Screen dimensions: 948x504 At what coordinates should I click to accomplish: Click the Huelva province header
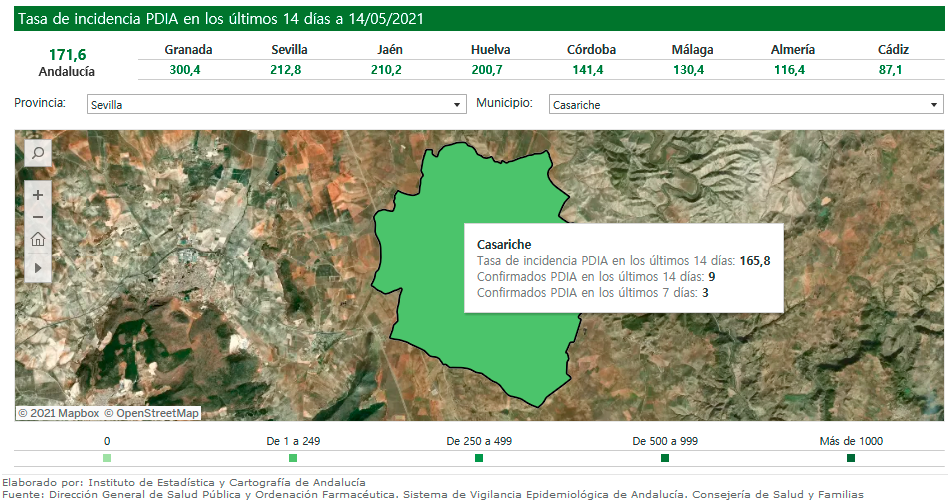click(x=491, y=50)
